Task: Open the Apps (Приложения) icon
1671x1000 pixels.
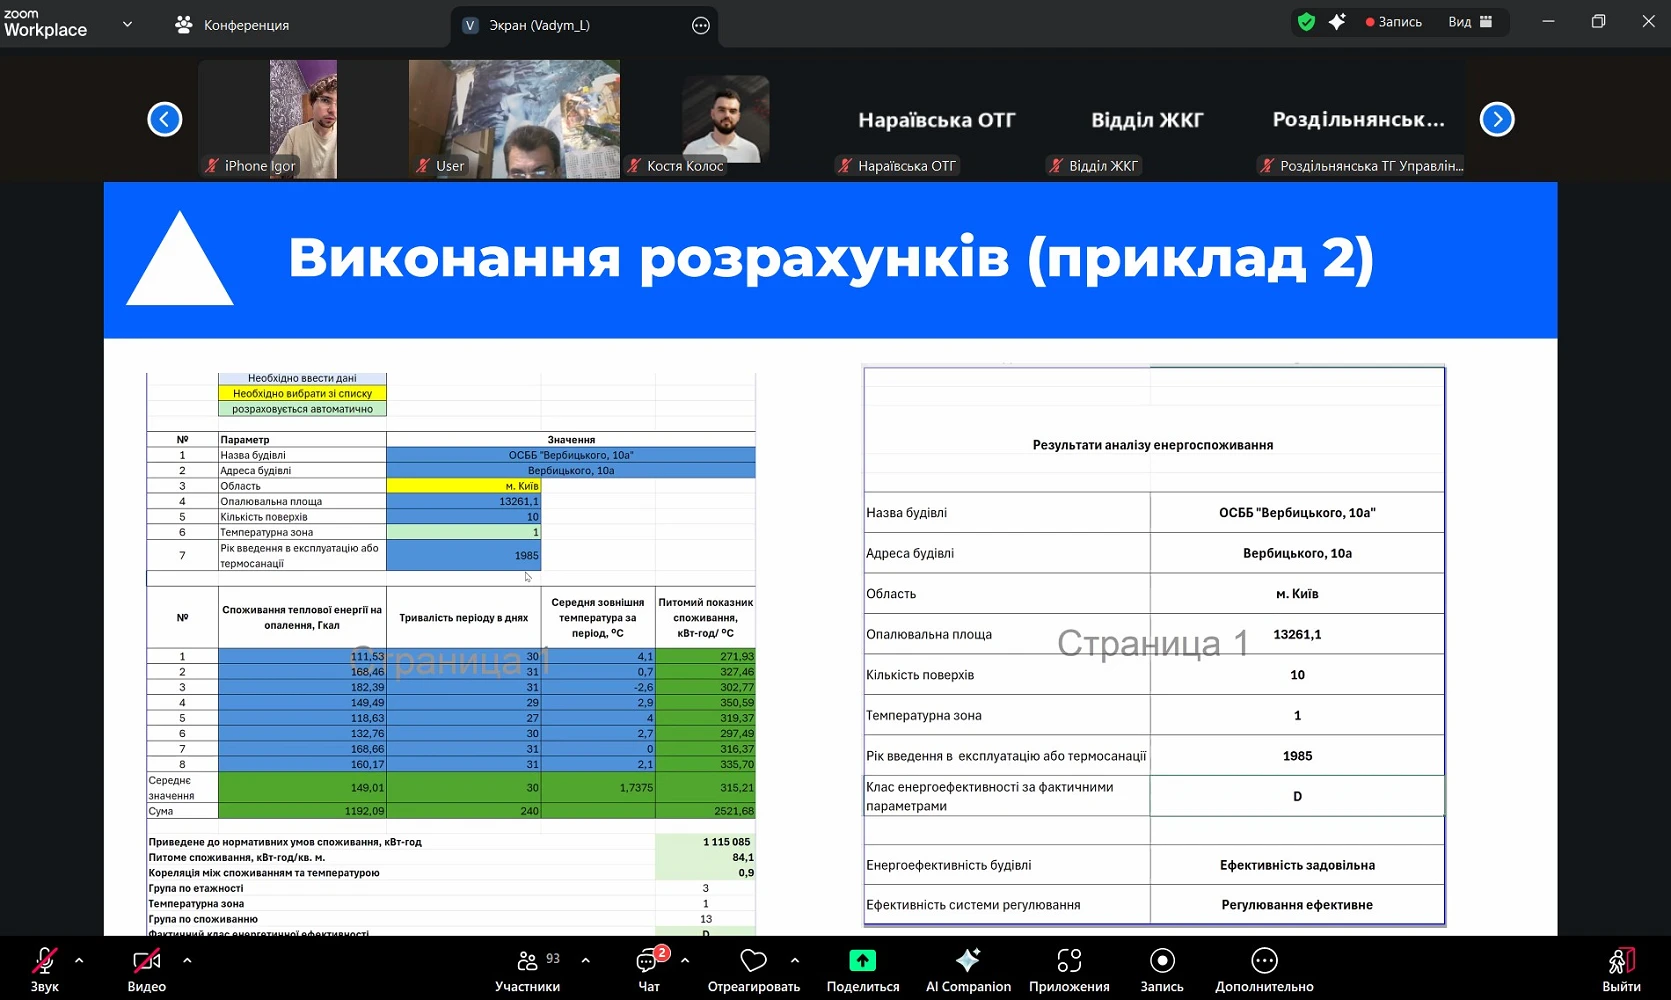Action: click(x=1069, y=961)
